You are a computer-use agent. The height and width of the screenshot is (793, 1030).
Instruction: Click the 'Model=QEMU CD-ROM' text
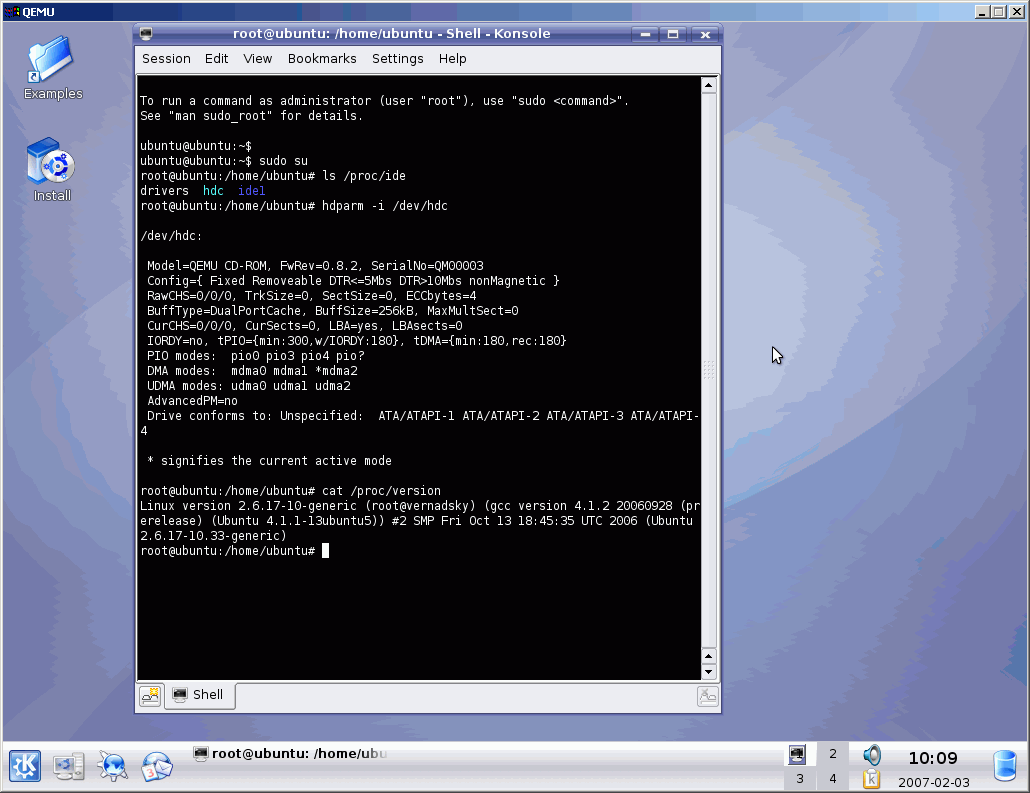tap(207, 265)
